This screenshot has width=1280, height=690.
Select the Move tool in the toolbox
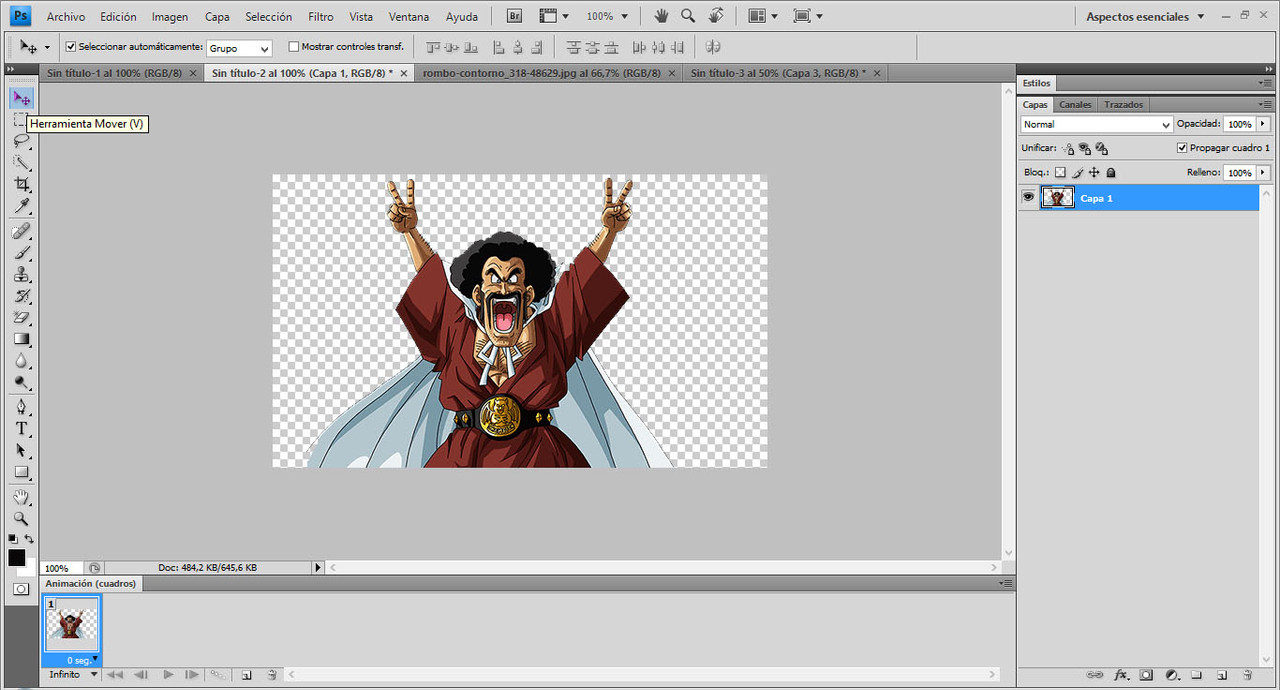[x=21, y=98]
